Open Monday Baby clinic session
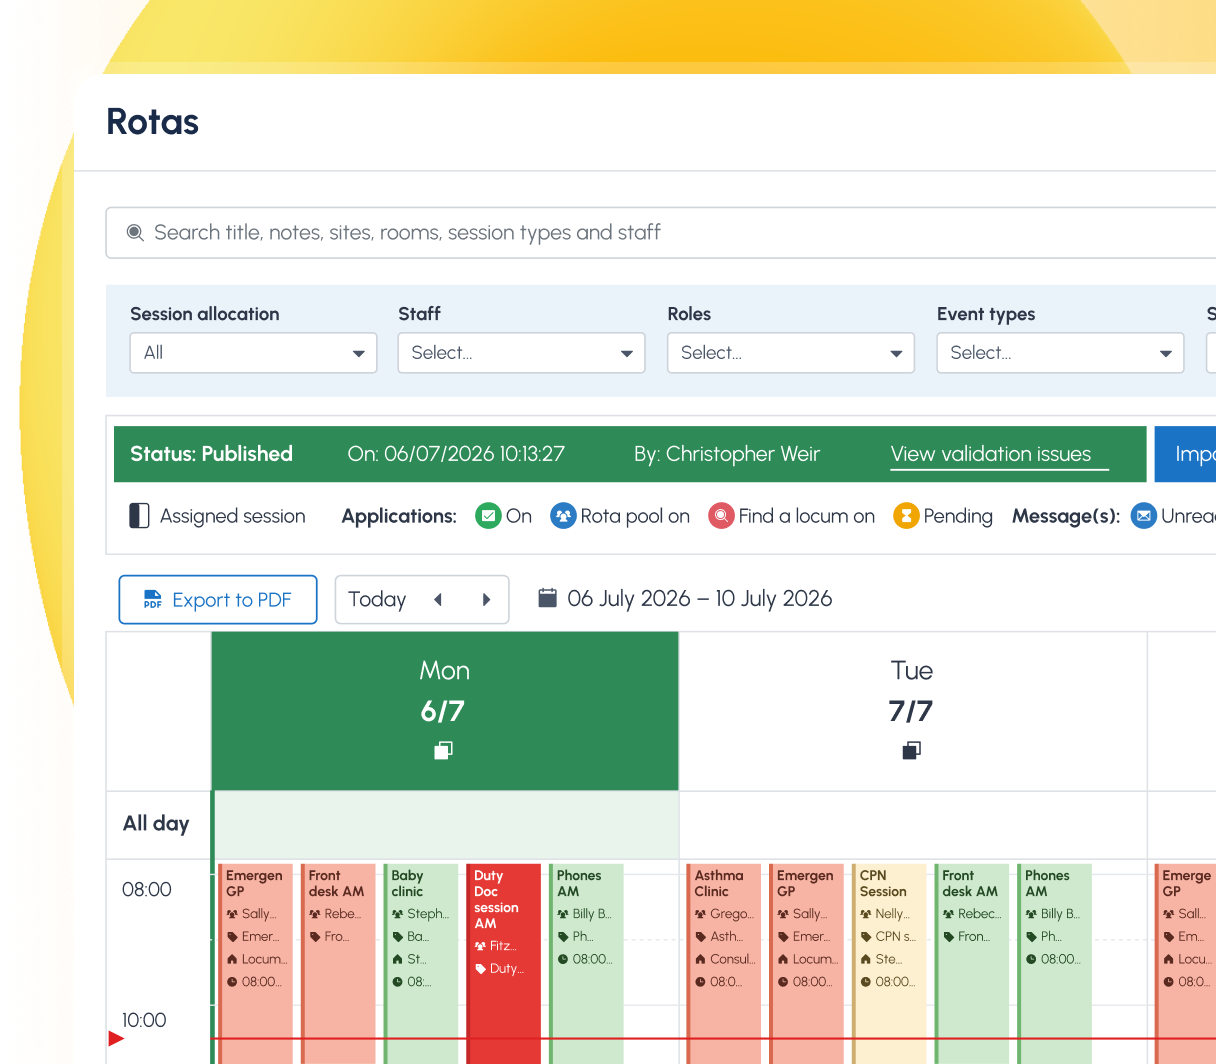 pos(421,964)
